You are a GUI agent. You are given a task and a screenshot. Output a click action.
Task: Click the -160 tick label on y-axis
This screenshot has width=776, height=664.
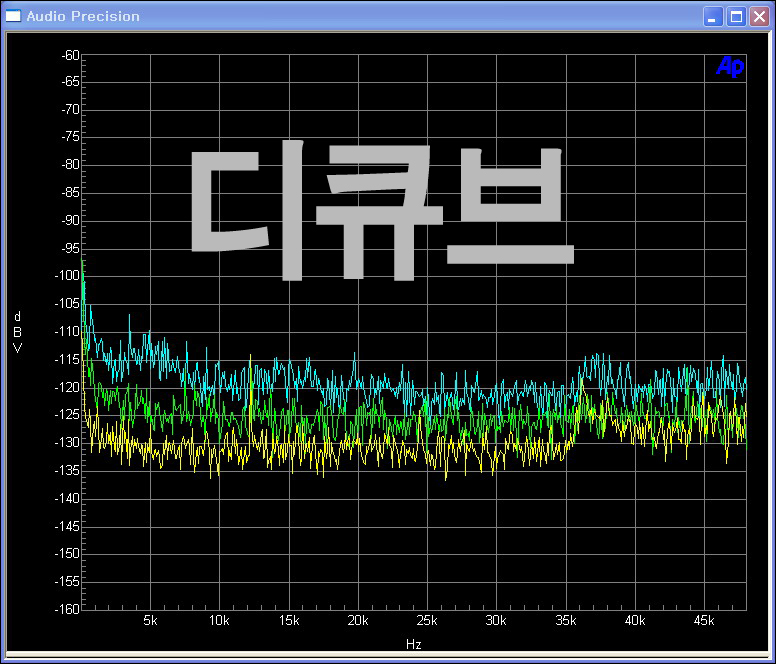coord(66,608)
